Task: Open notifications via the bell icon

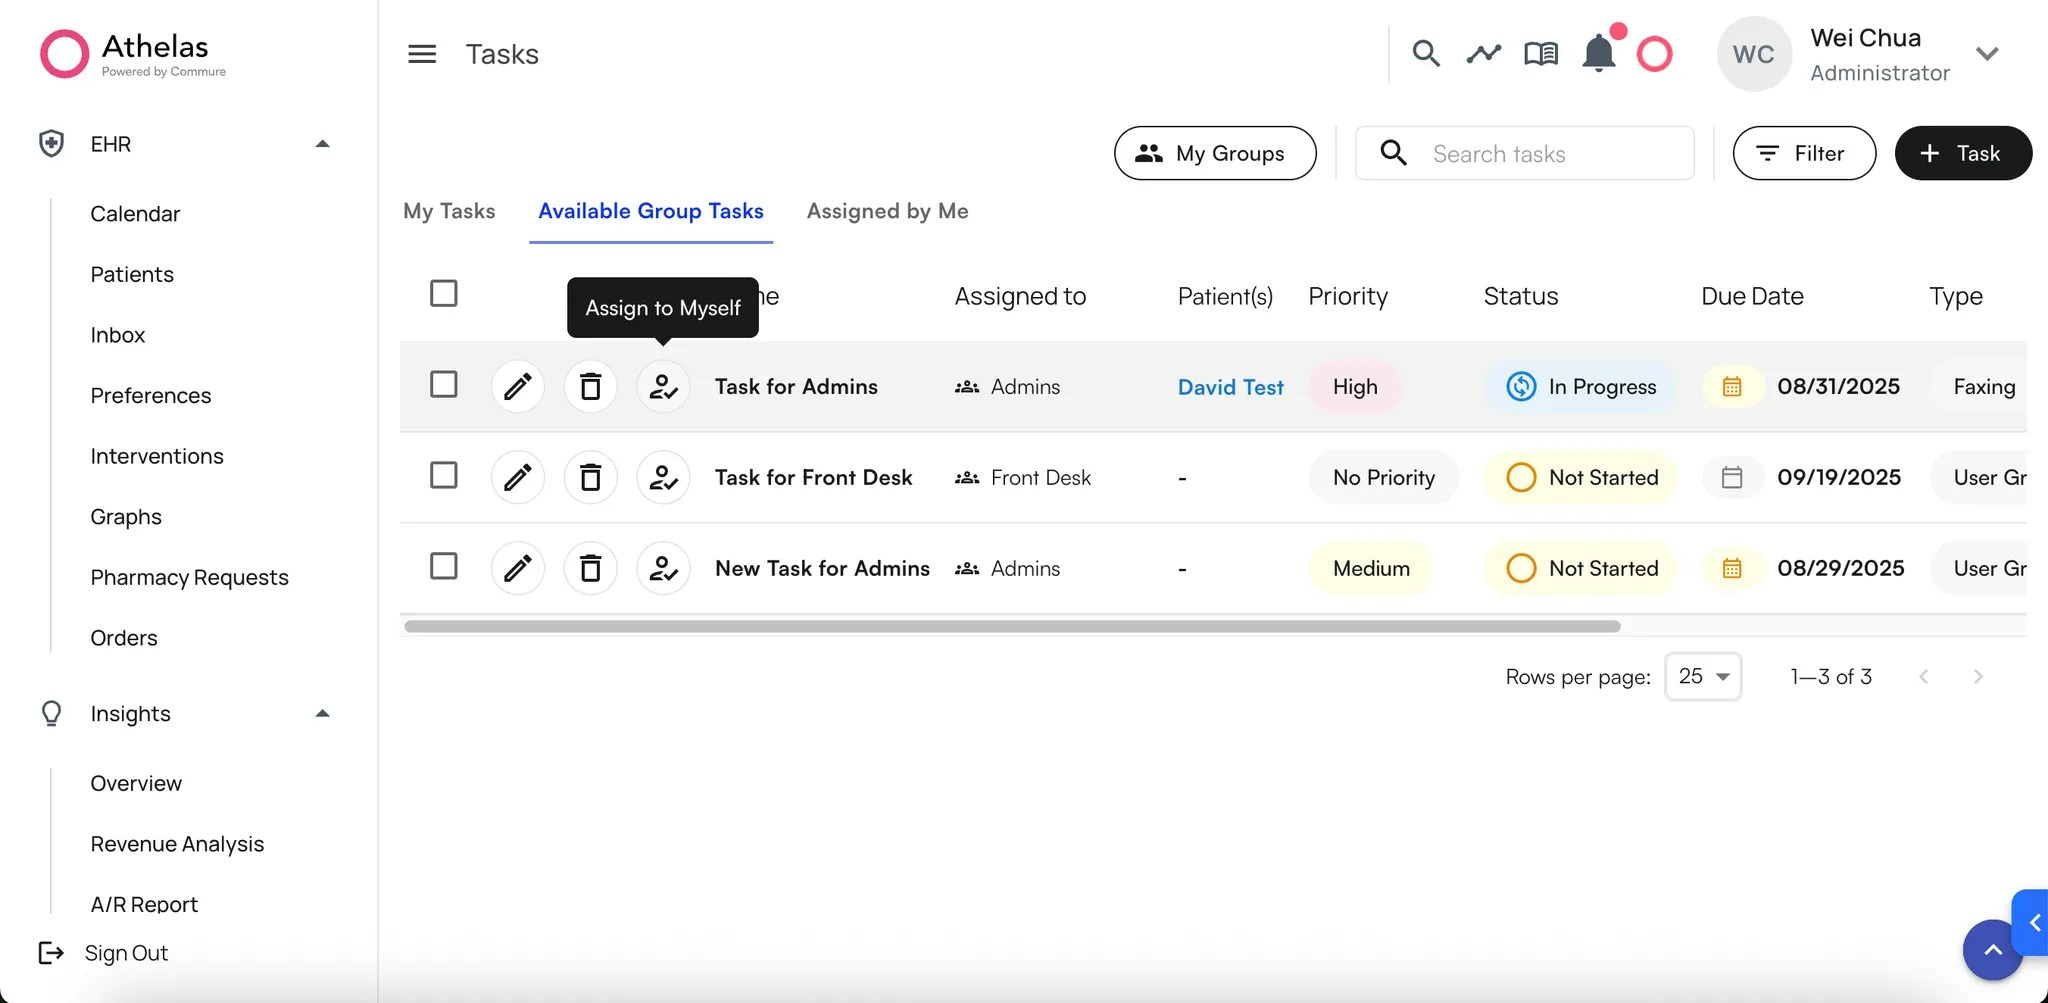Action: 1598,53
